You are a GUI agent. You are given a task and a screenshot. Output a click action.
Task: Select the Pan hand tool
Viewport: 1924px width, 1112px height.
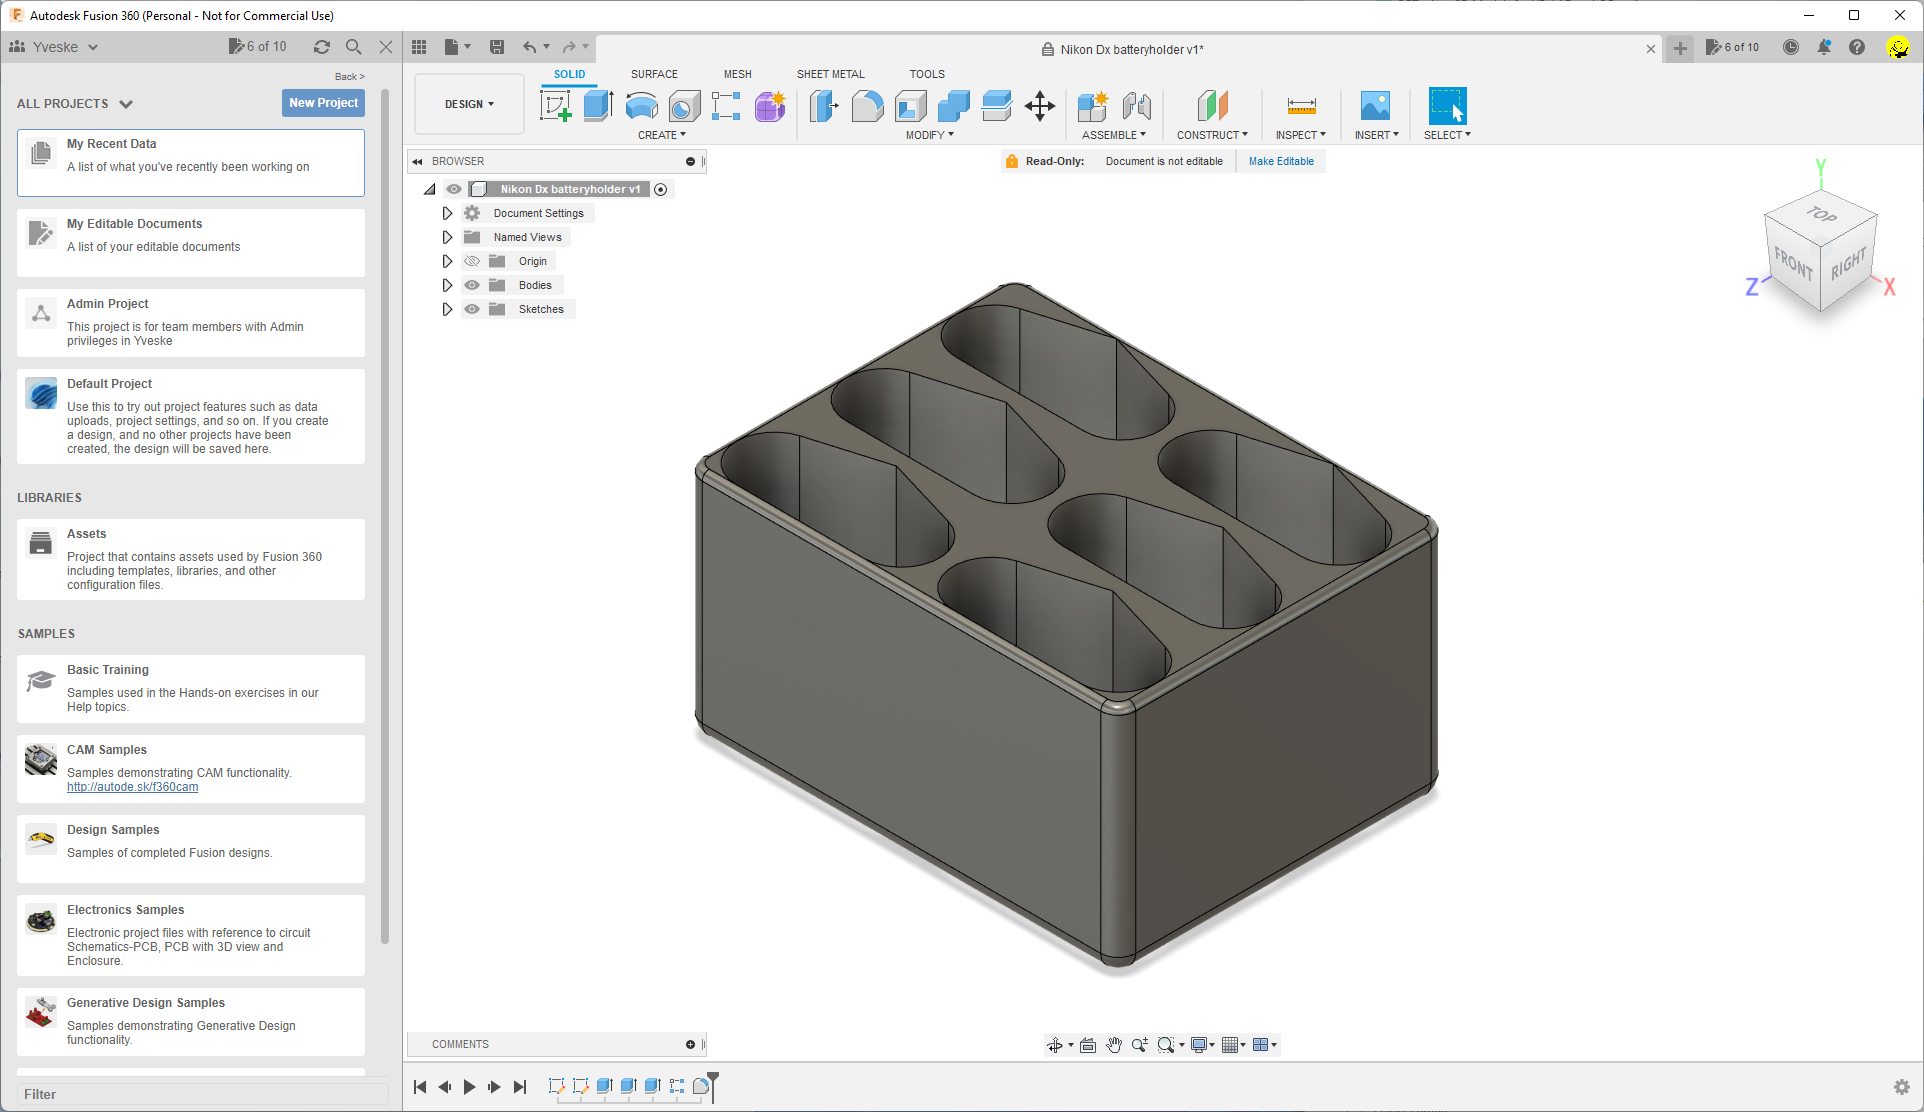[1114, 1045]
